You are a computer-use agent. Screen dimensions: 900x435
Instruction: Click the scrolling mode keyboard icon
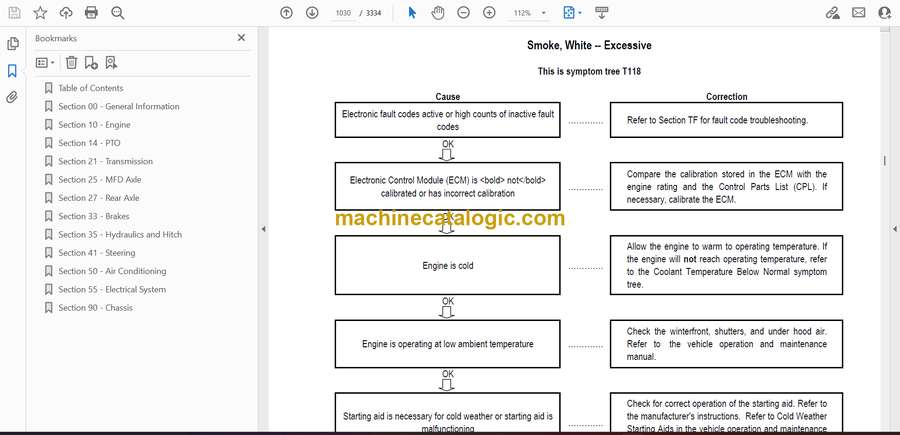point(602,13)
